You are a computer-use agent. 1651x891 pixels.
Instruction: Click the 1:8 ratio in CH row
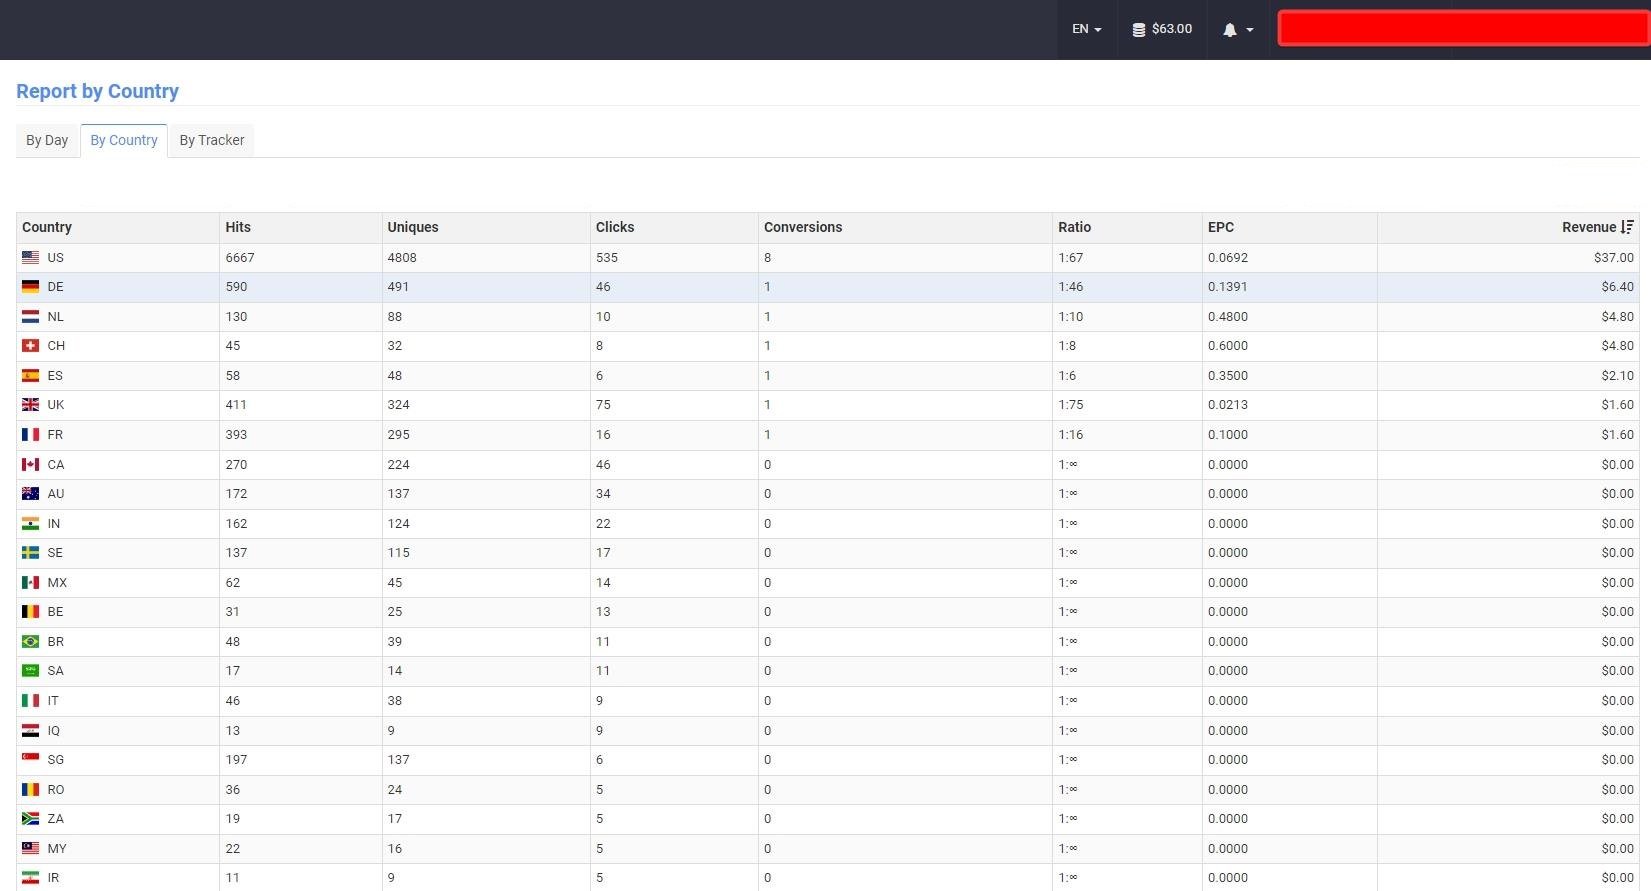pos(1067,346)
